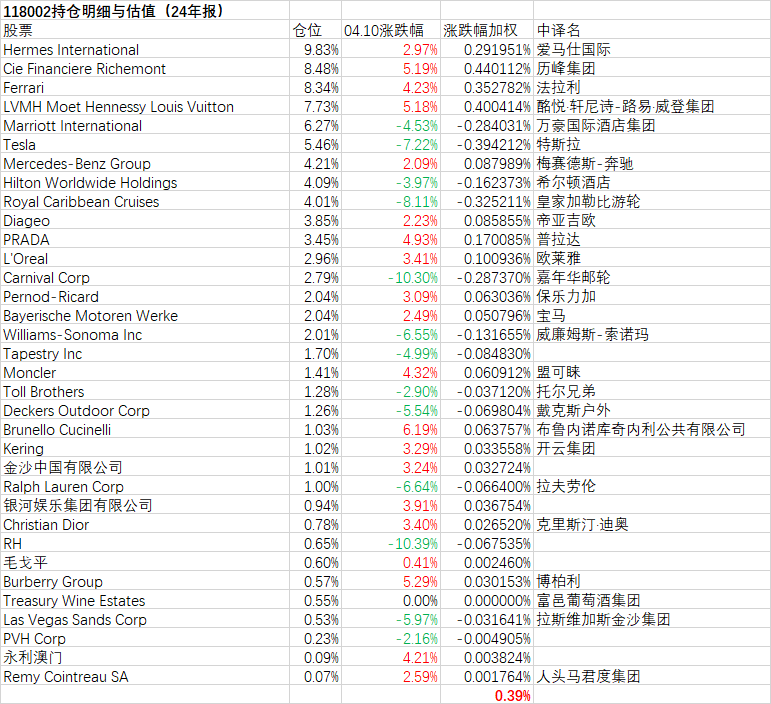Select the Burberry Group cell

coord(145,581)
